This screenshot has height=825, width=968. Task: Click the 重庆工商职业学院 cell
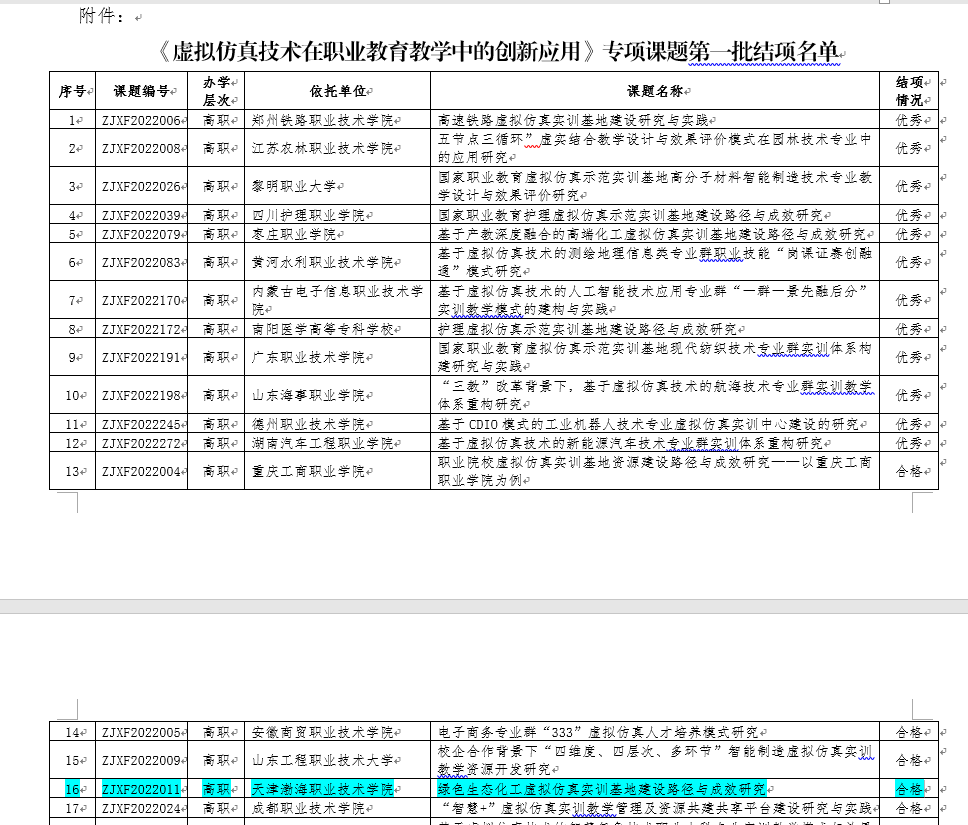308,471
